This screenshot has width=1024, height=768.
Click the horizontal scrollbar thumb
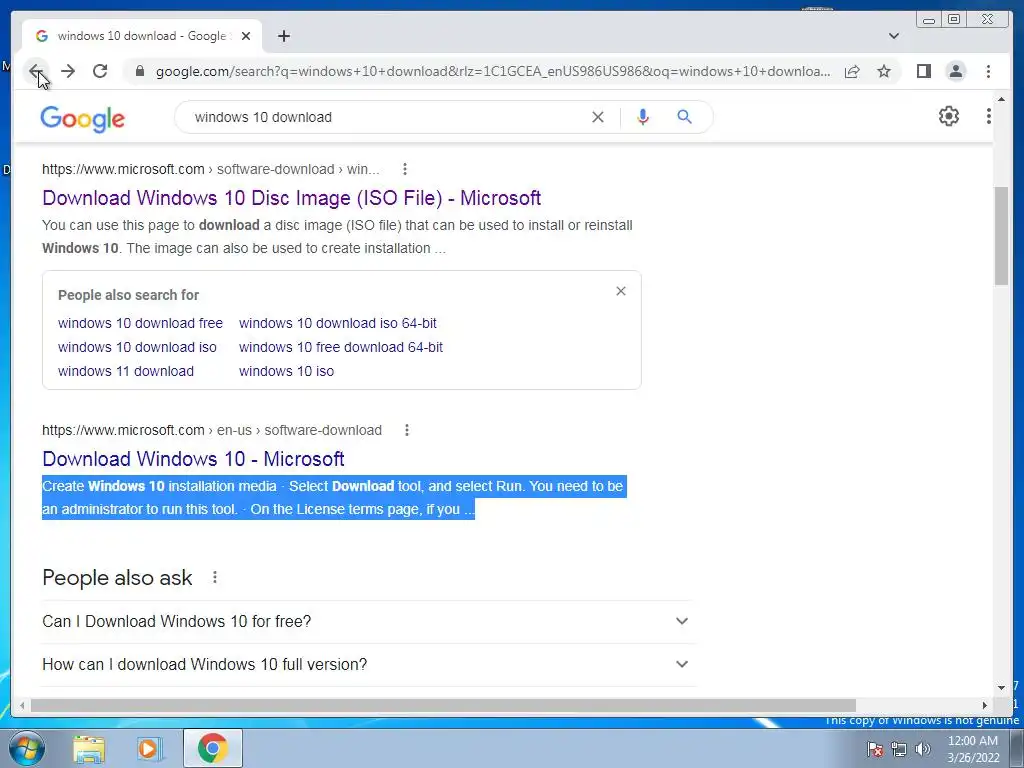tap(443, 705)
